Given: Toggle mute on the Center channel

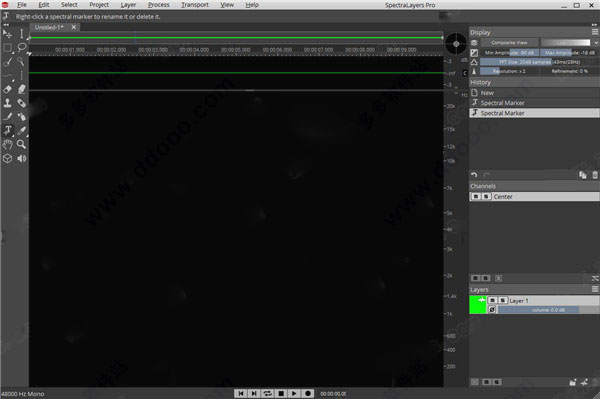Looking at the screenshot, I should coord(476,196).
